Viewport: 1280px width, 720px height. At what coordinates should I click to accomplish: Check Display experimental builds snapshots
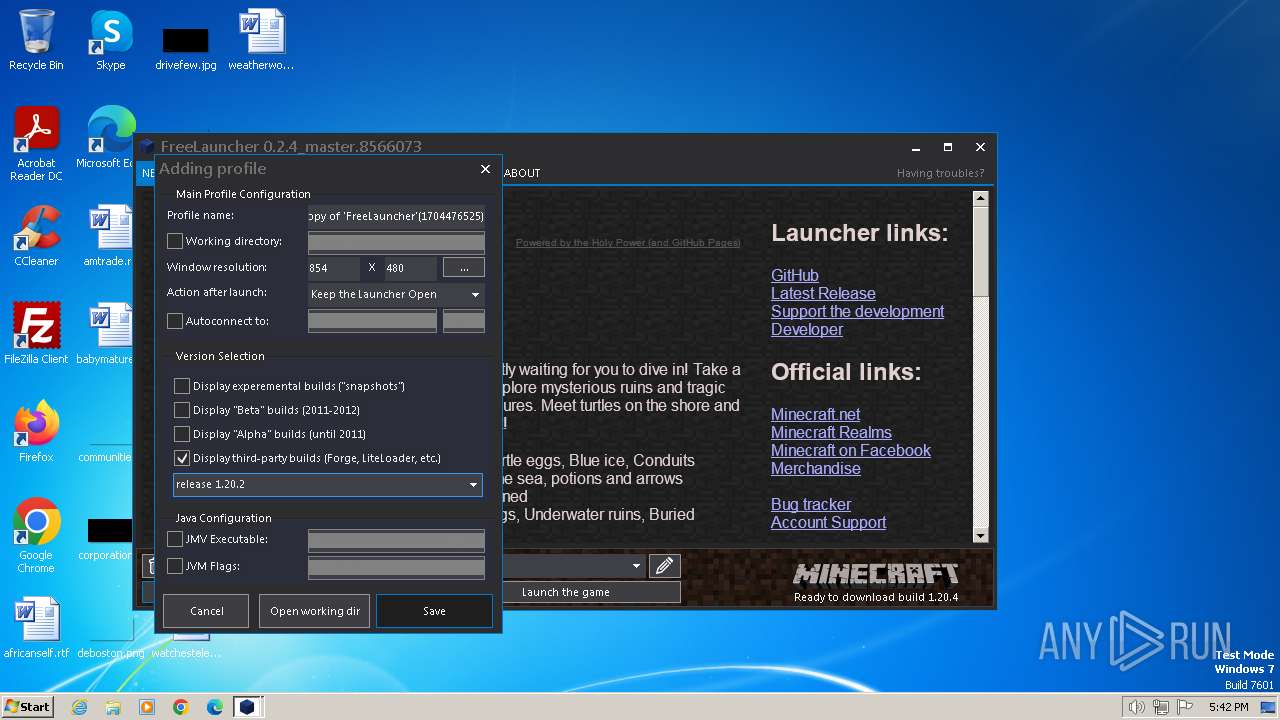pos(182,386)
